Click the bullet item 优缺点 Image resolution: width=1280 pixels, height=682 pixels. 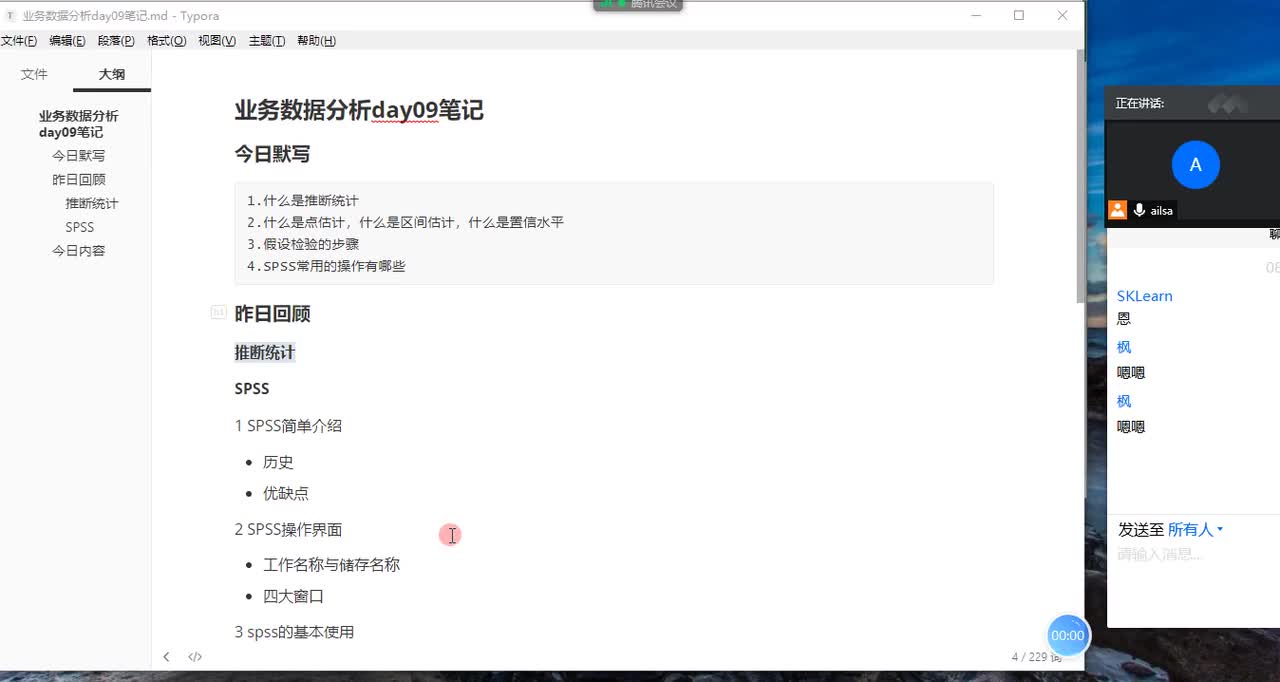click(286, 493)
